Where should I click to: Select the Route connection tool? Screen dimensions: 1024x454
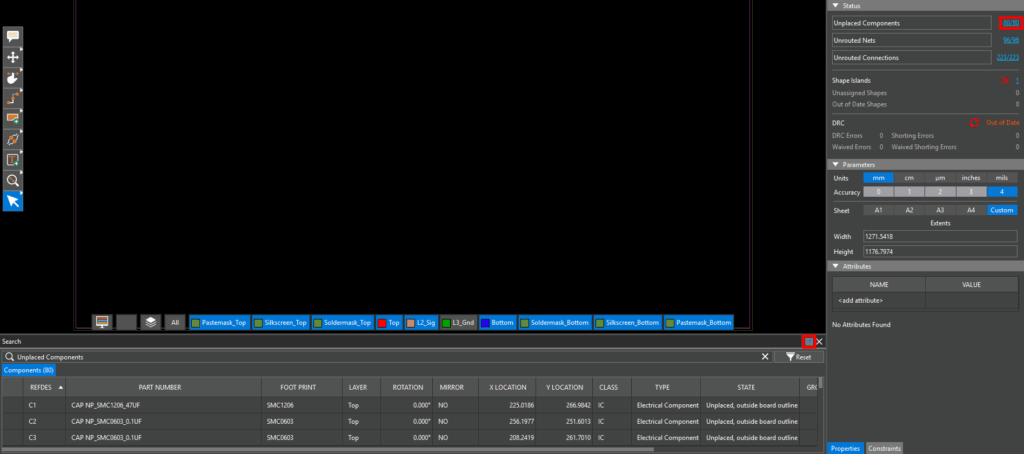click(12, 98)
